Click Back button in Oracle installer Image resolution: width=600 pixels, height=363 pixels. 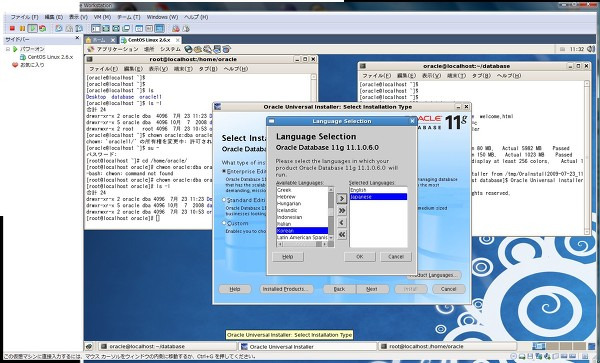(x=339, y=289)
